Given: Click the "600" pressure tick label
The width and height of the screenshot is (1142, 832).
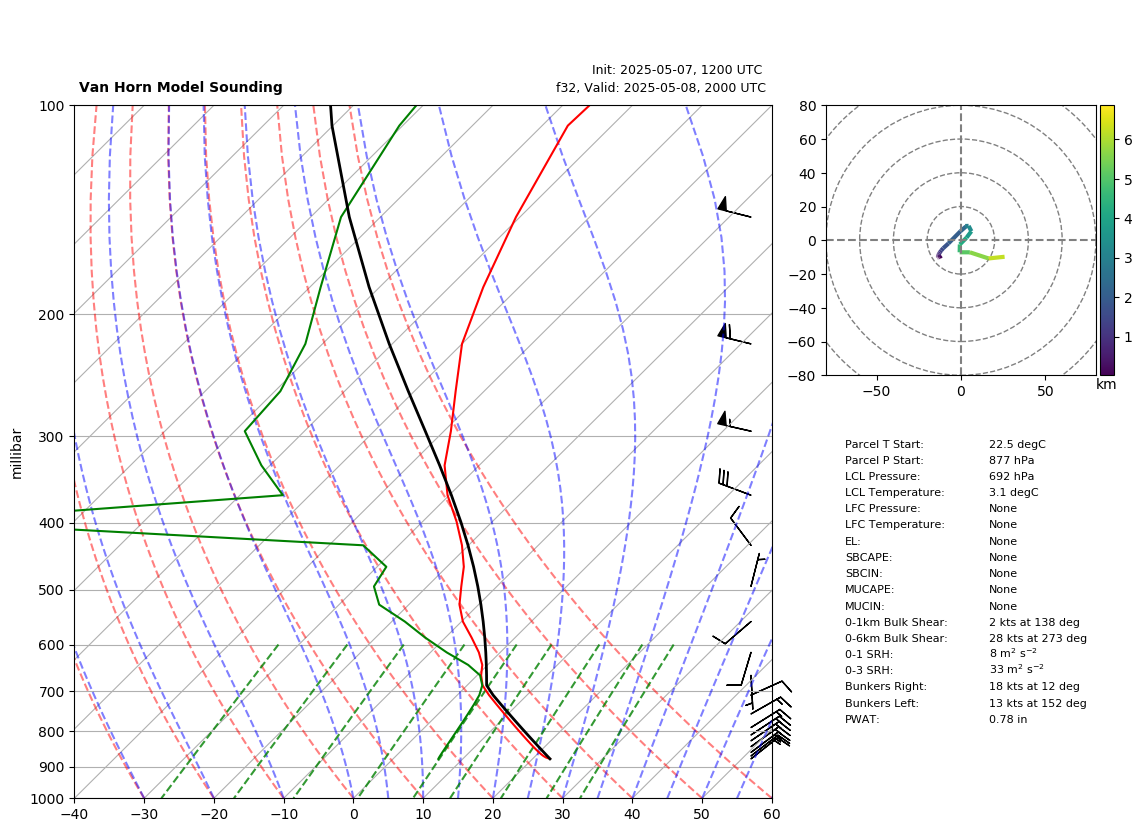Looking at the screenshot, I should tap(53, 645).
